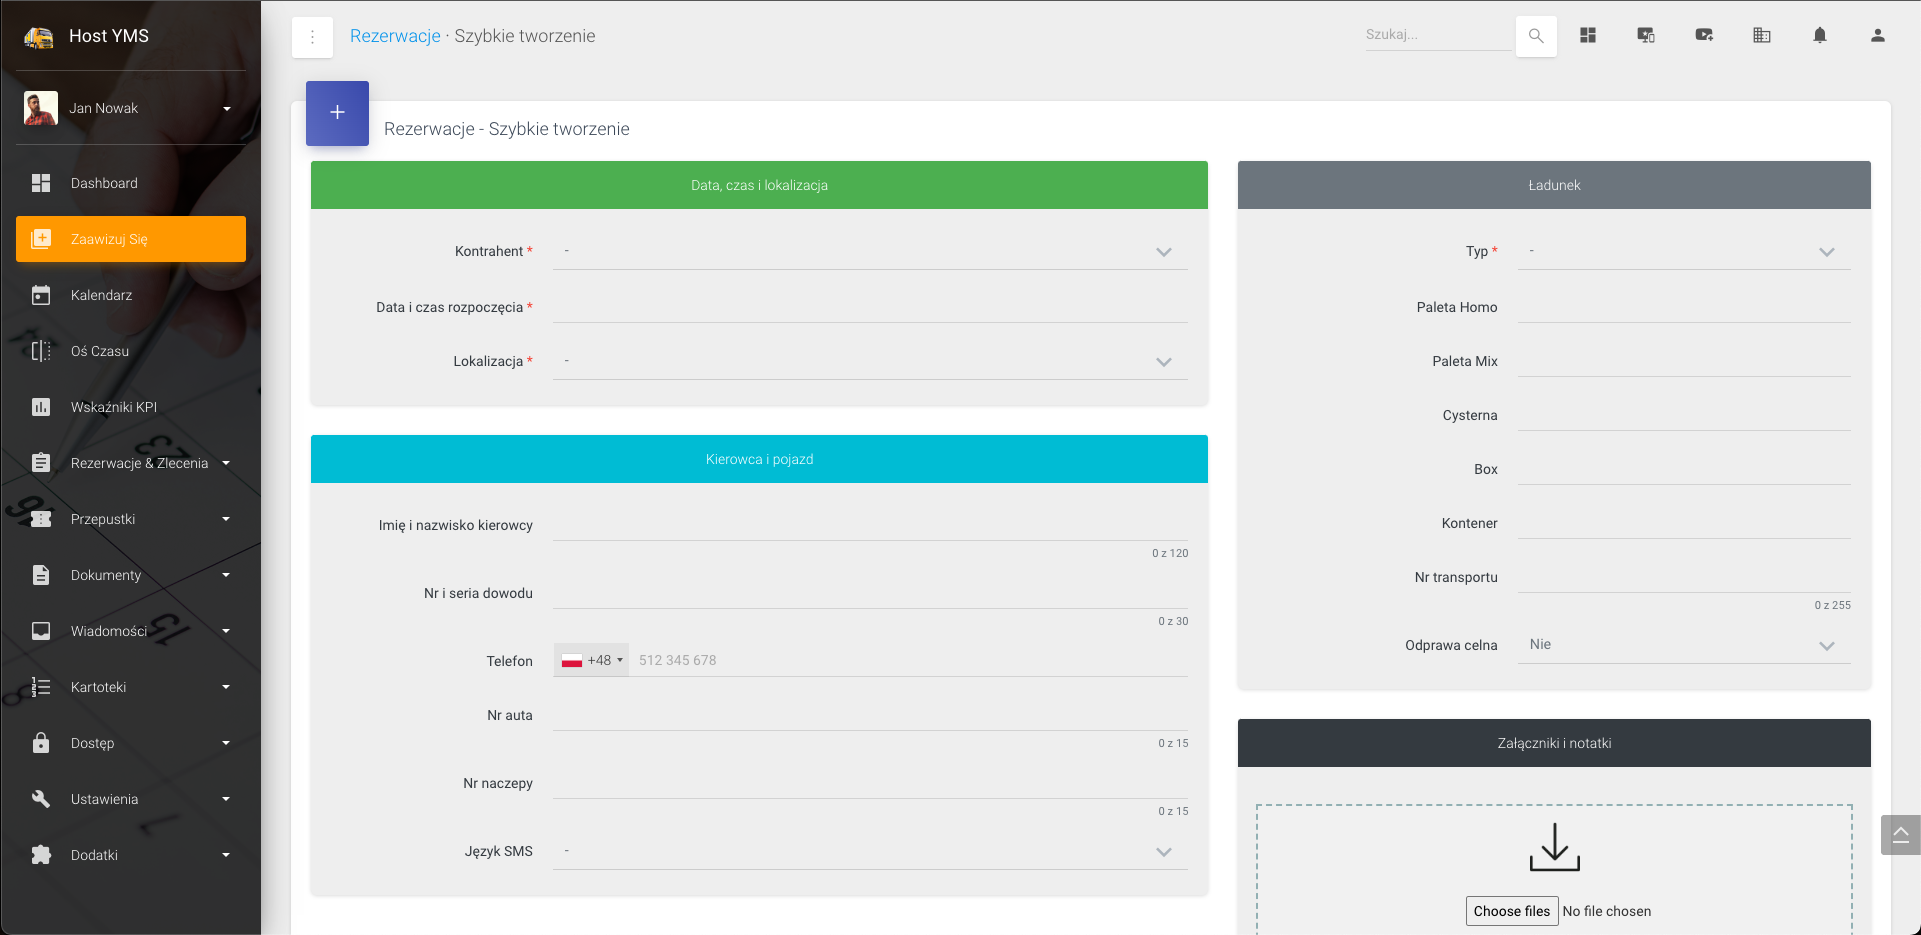Go to Kalendarz in sidebar
Image resolution: width=1921 pixels, height=935 pixels.
pyautogui.click(x=101, y=295)
